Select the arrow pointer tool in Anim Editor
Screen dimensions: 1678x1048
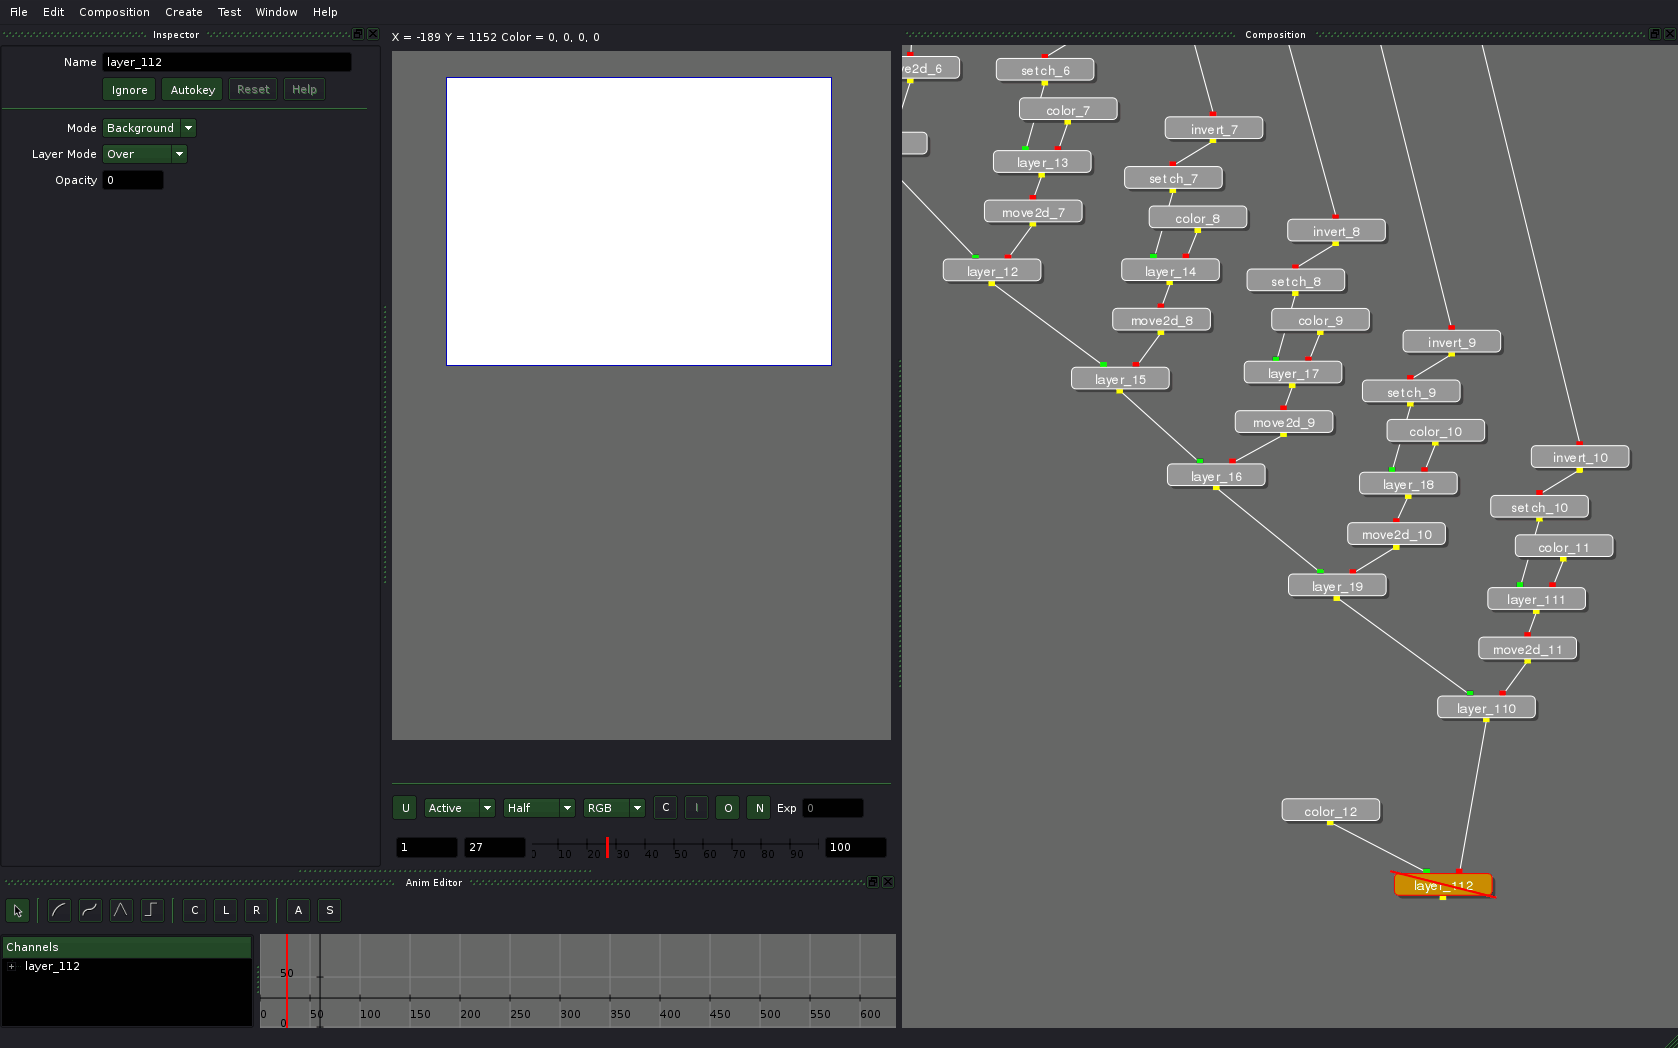click(x=17, y=910)
